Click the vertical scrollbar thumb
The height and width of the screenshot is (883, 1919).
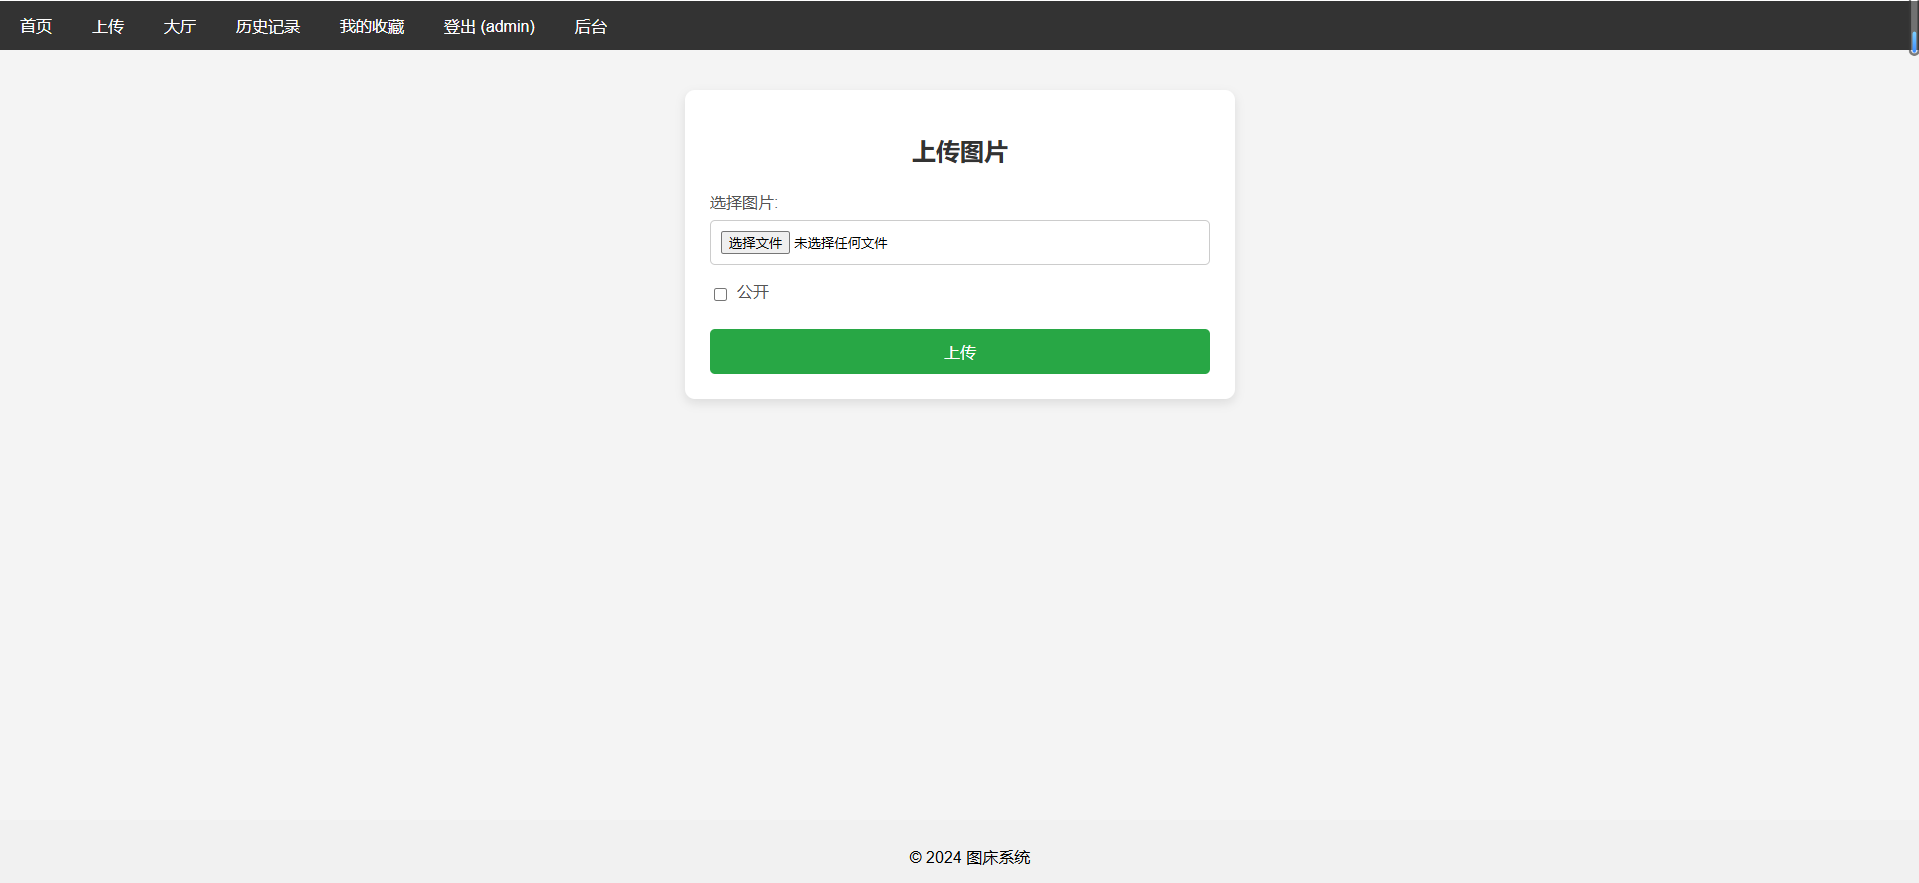click(1914, 43)
